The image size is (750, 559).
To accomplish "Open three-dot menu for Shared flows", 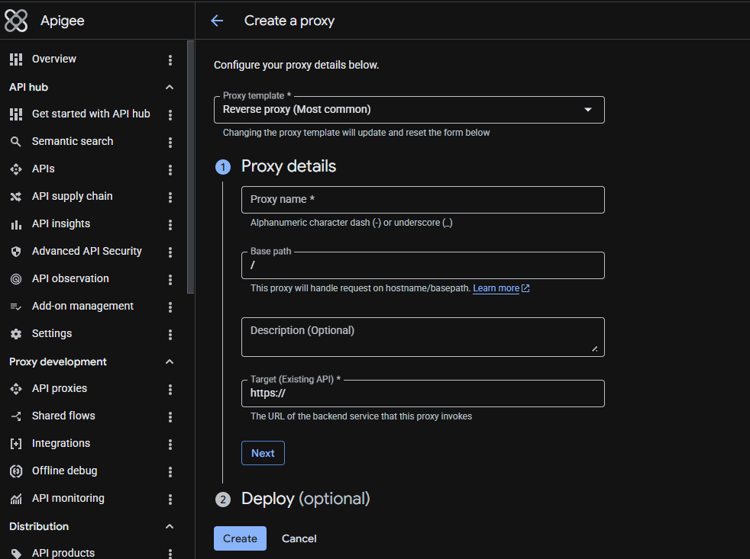I will (x=170, y=417).
